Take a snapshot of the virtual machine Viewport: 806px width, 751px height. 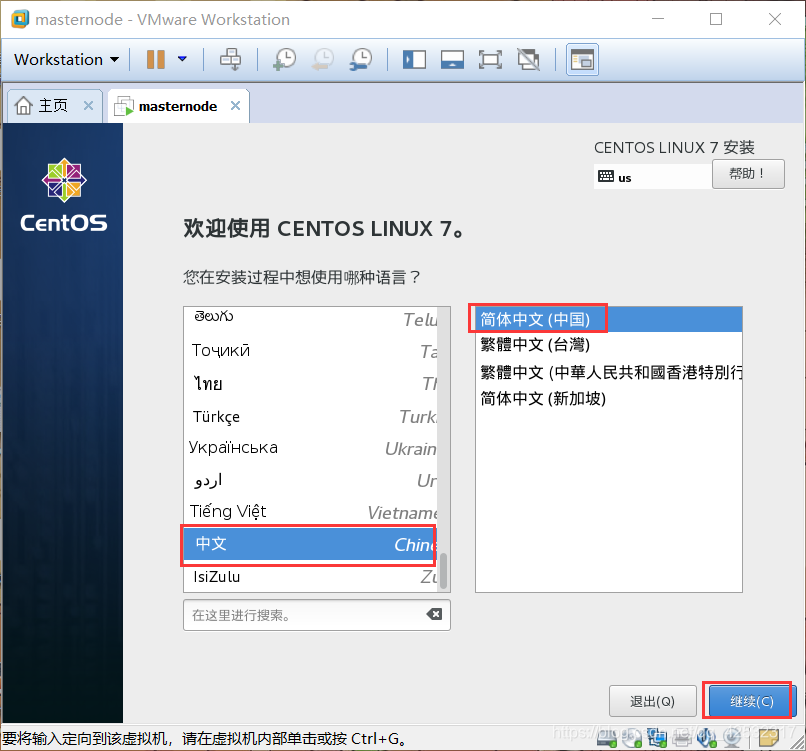[x=284, y=59]
